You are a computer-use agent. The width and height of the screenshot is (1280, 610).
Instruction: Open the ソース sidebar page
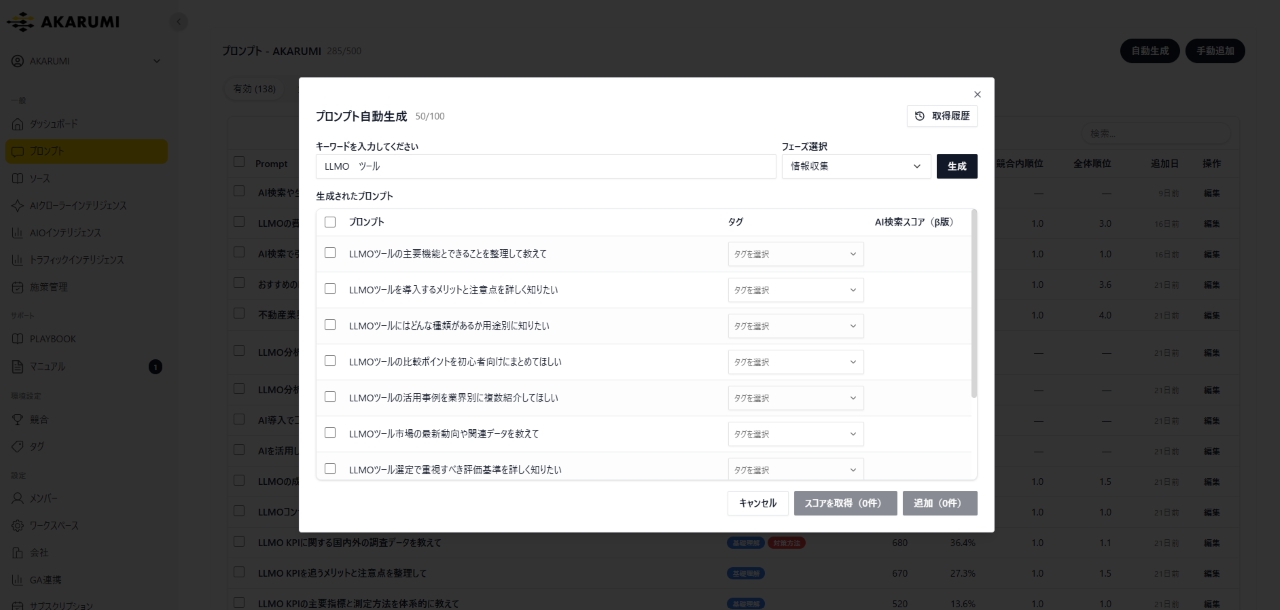pos(86,178)
